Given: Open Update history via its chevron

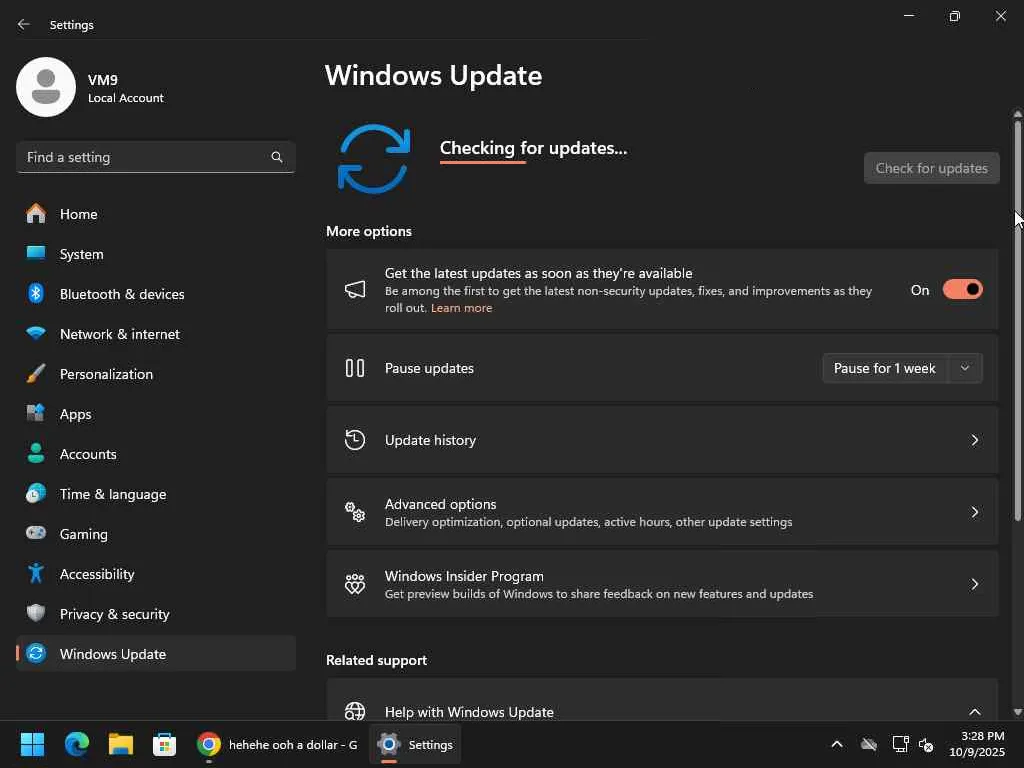Looking at the screenshot, I should click(974, 440).
